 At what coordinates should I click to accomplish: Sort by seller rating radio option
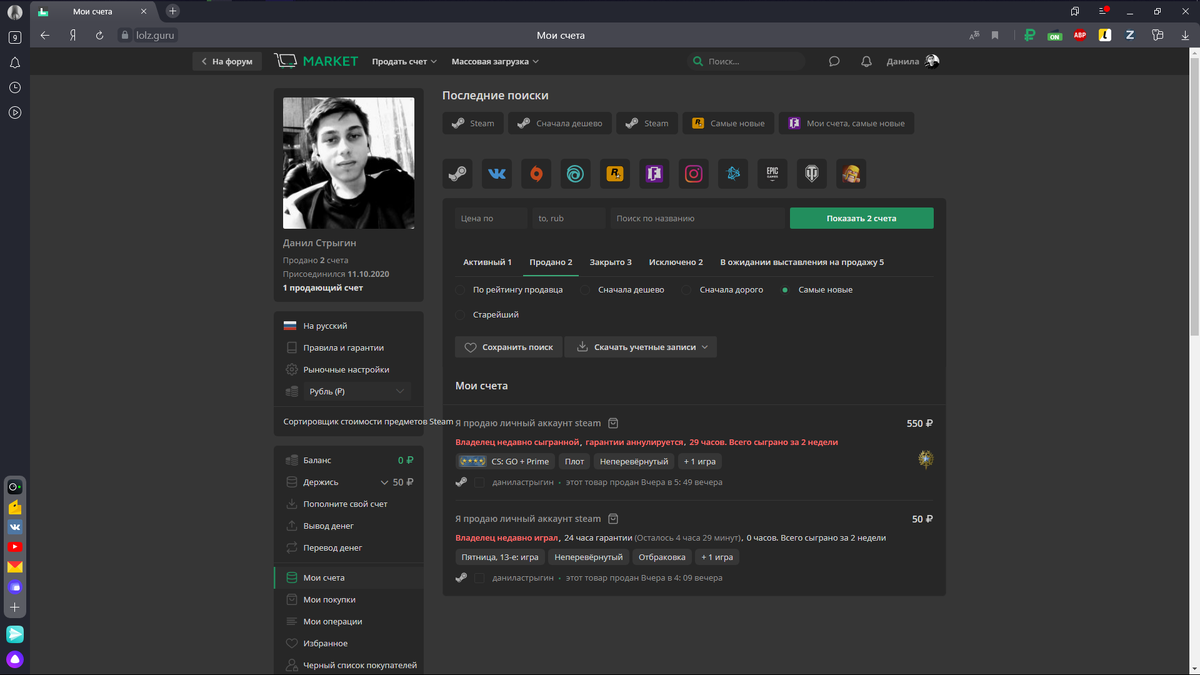[x=460, y=290]
